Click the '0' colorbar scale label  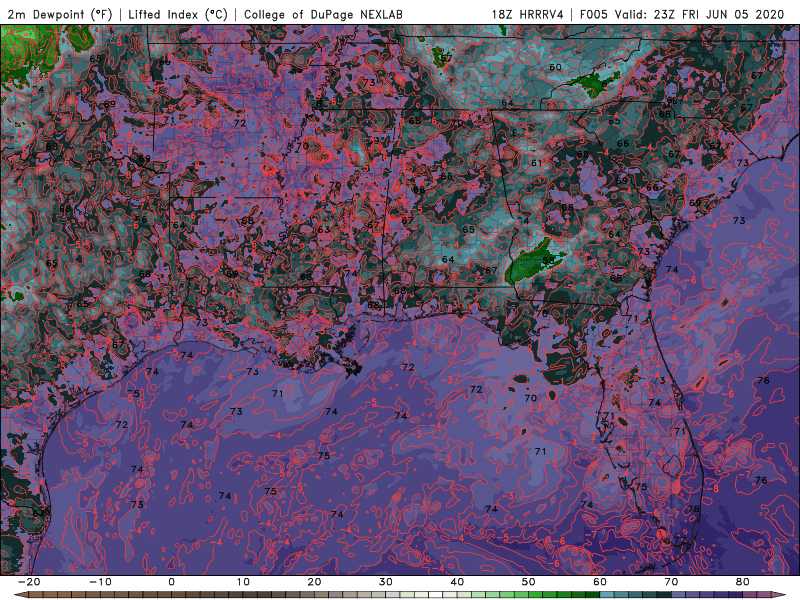tap(171, 582)
